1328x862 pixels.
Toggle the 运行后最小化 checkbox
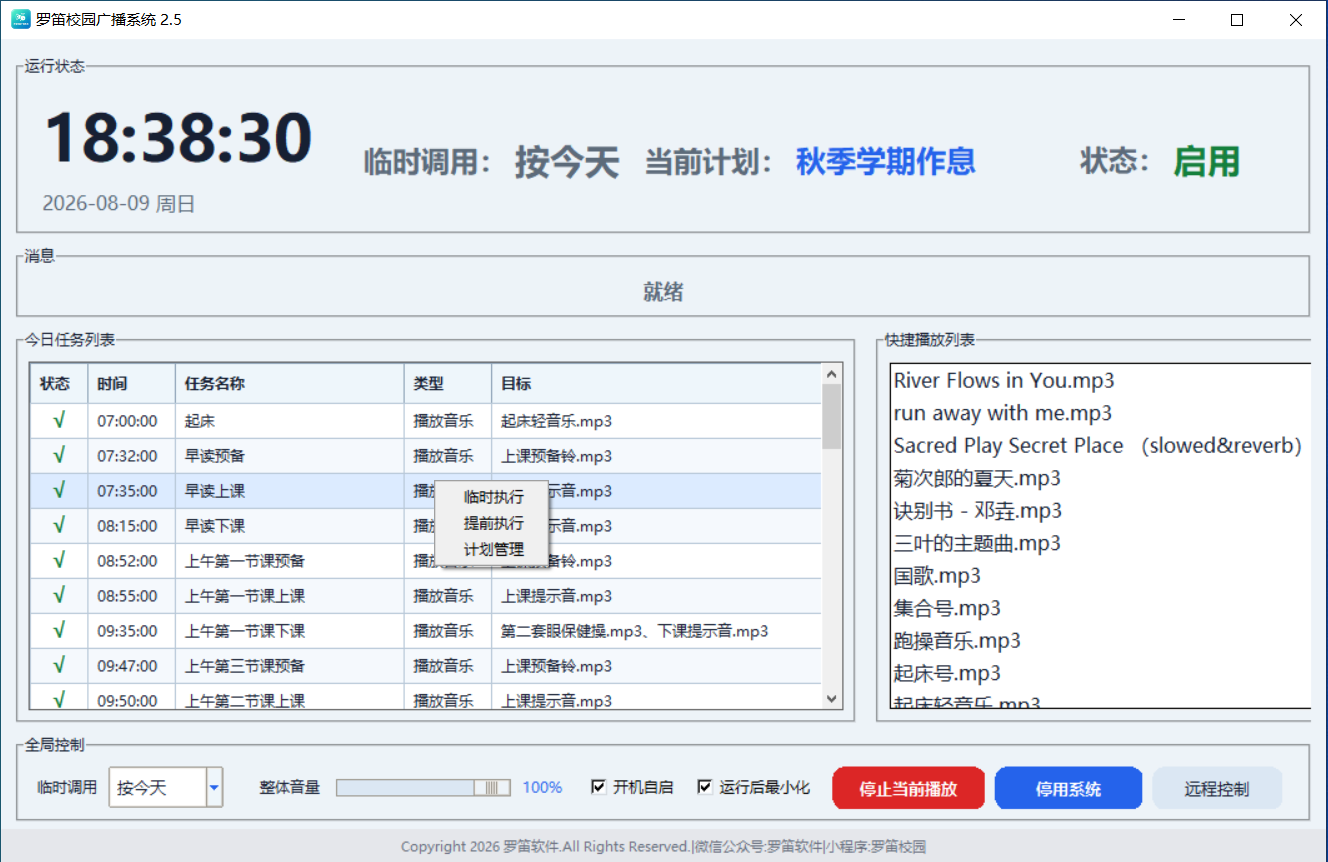pos(705,787)
